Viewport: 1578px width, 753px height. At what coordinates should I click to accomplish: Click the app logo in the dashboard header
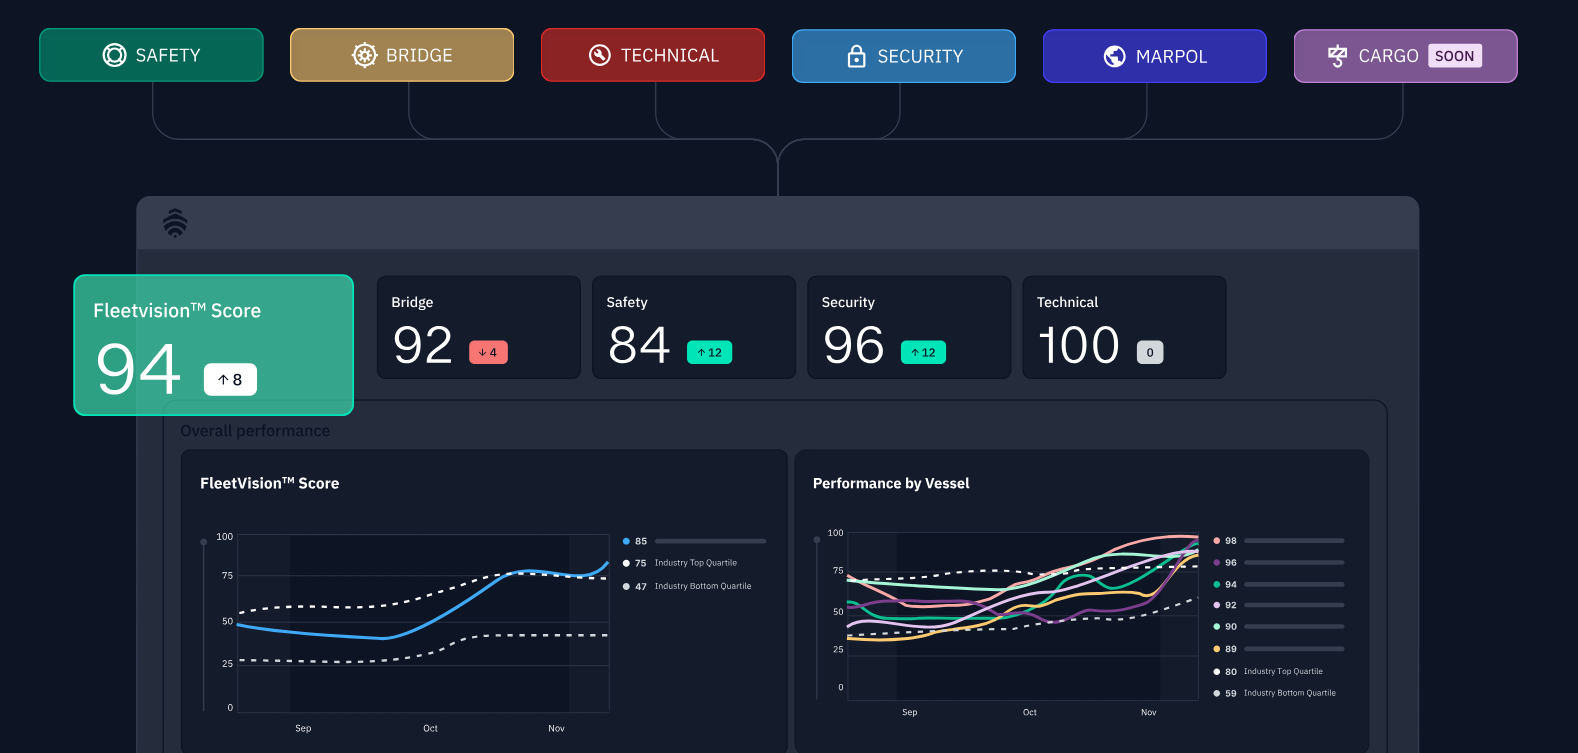pyautogui.click(x=175, y=223)
